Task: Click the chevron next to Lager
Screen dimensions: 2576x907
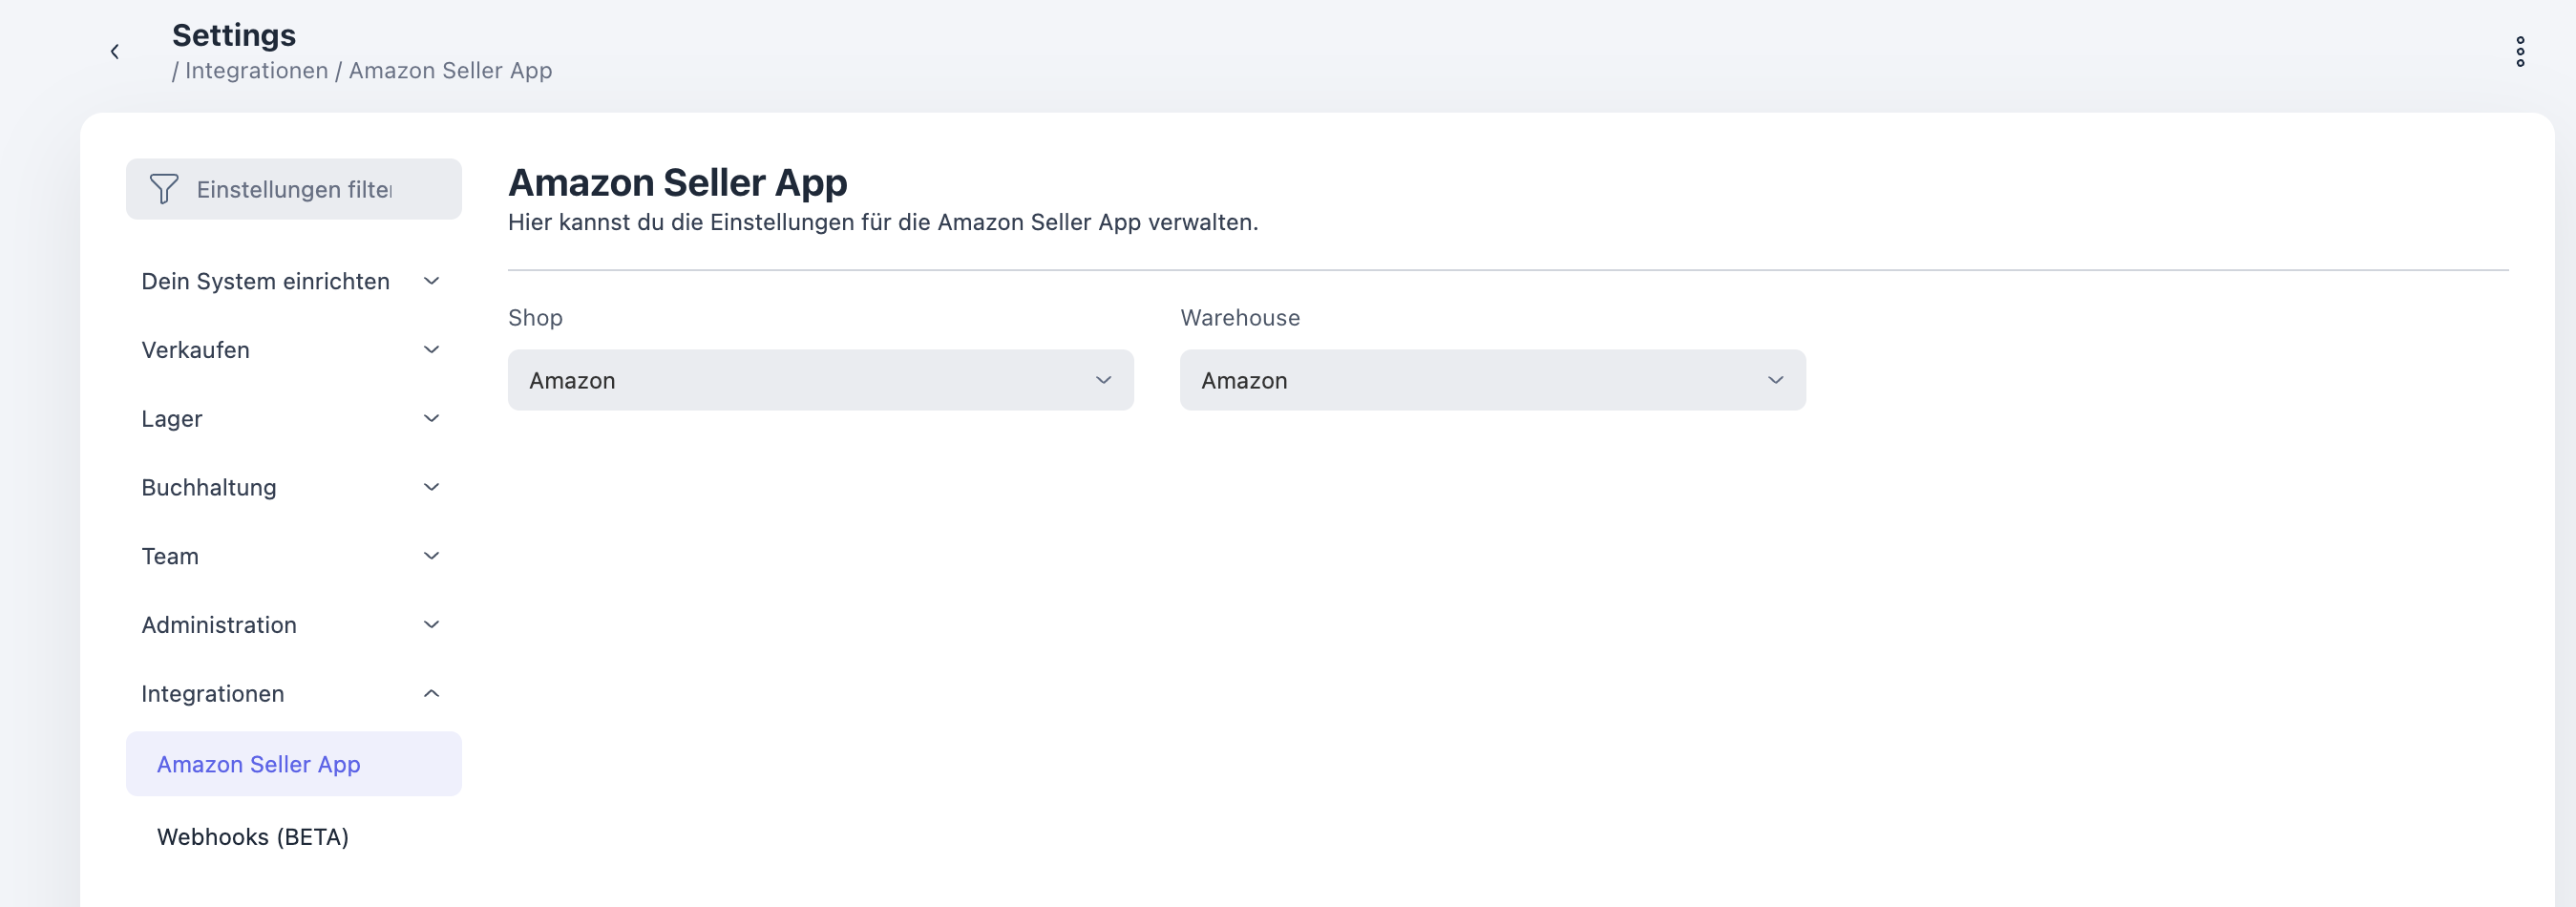Action: tap(431, 419)
